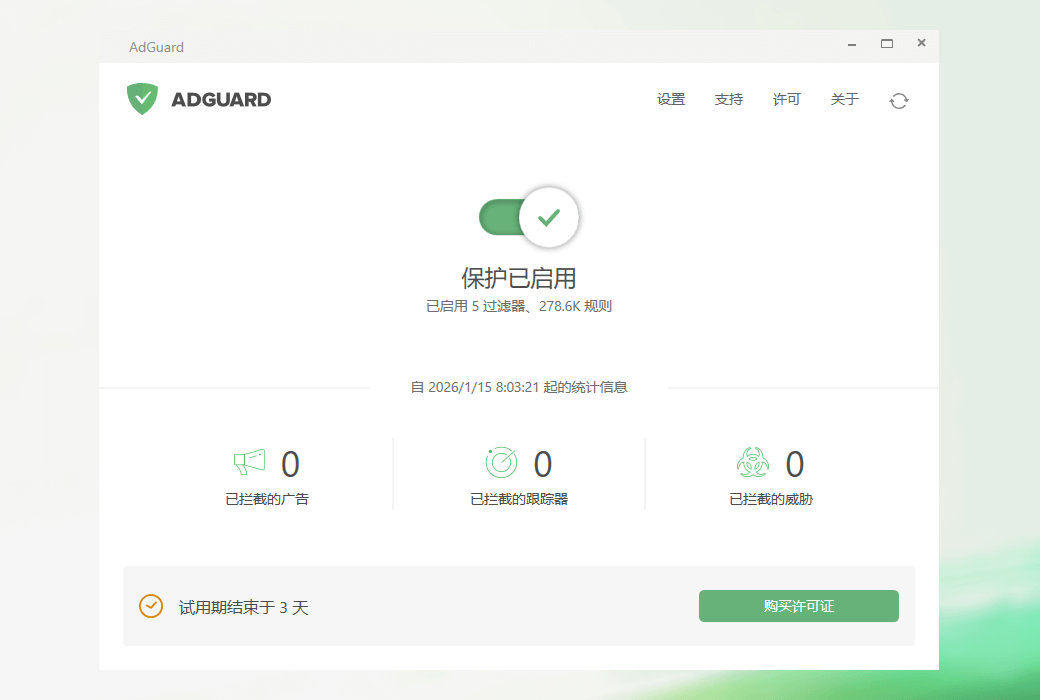The width and height of the screenshot is (1040, 700).
Task: Click the stopwatch icon above 已拦截的跟踪器
Action: coord(500,462)
